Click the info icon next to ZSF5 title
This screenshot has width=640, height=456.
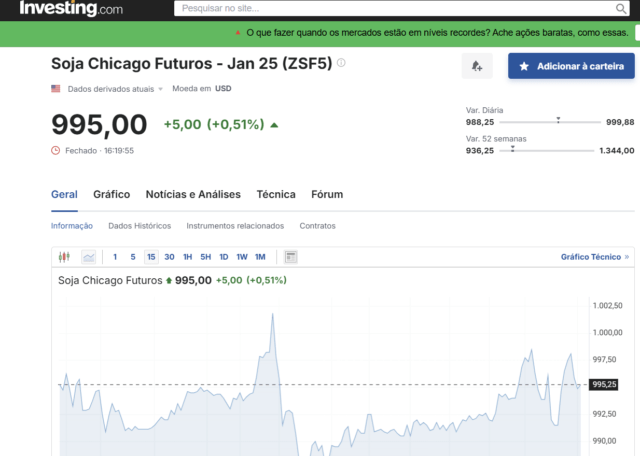(x=341, y=63)
